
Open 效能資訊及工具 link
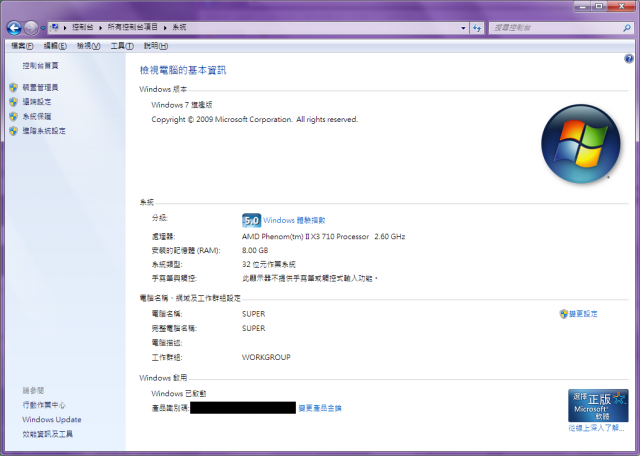[47, 434]
